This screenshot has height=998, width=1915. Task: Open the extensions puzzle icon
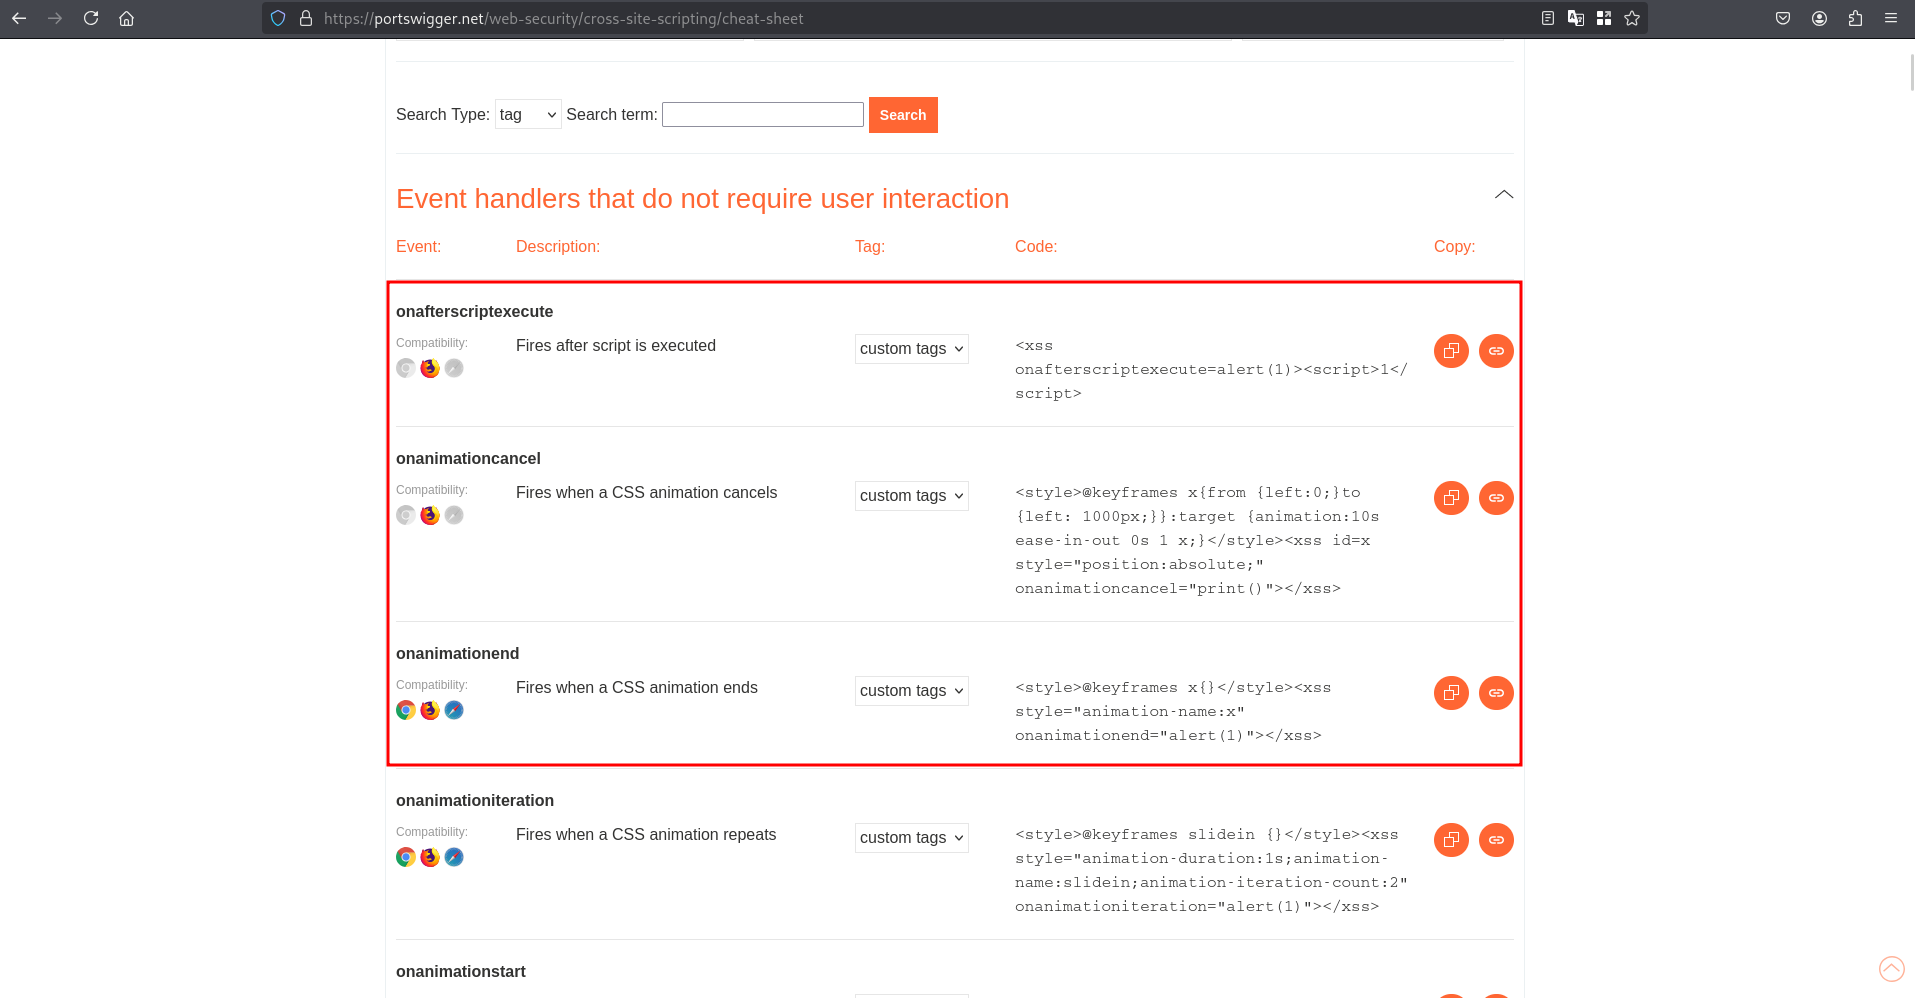click(1855, 18)
